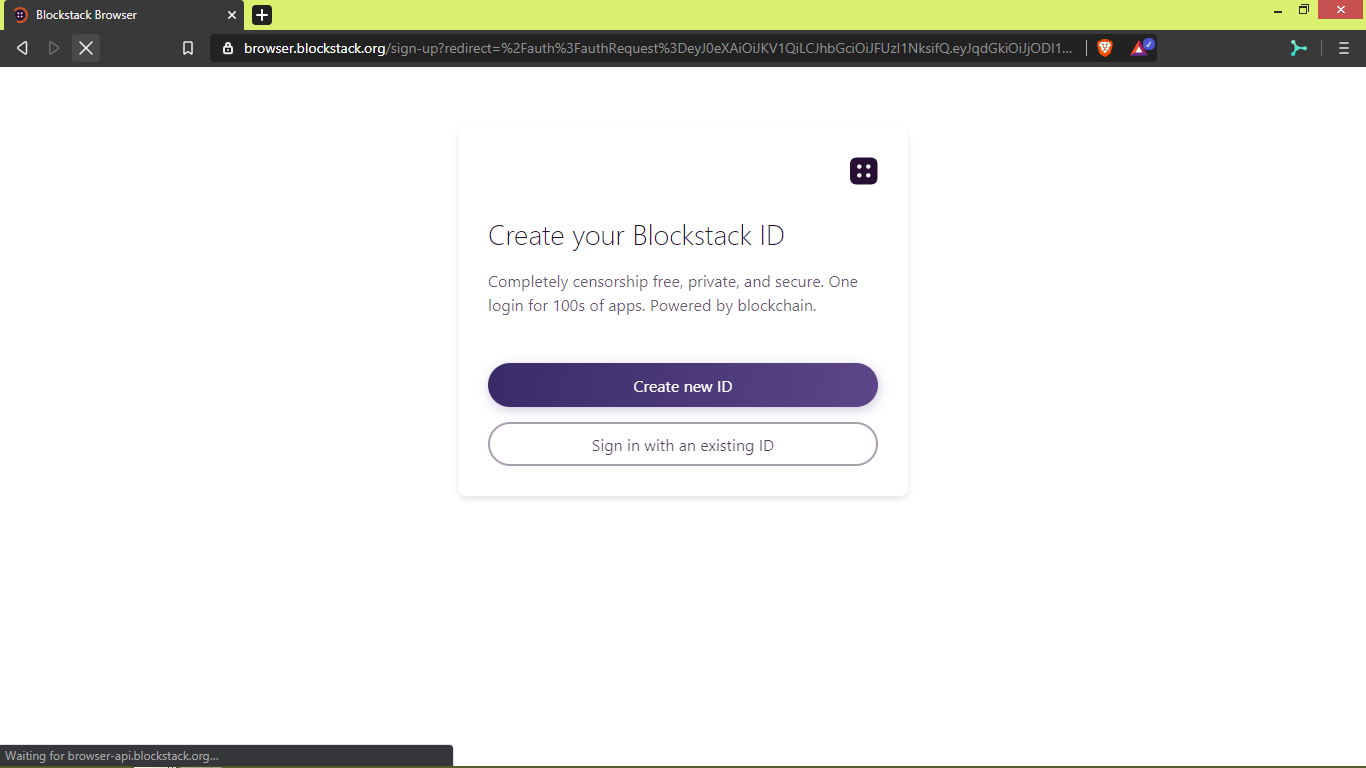1366x768 pixels.
Task: Click the 'Create your Blockstack ID' heading
Action: (x=636, y=236)
